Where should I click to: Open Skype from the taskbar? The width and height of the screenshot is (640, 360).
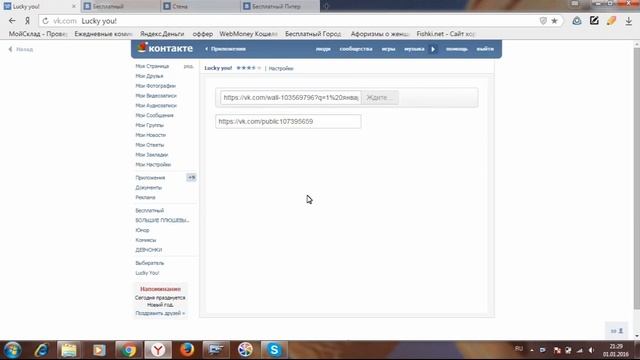pos(274,350)
